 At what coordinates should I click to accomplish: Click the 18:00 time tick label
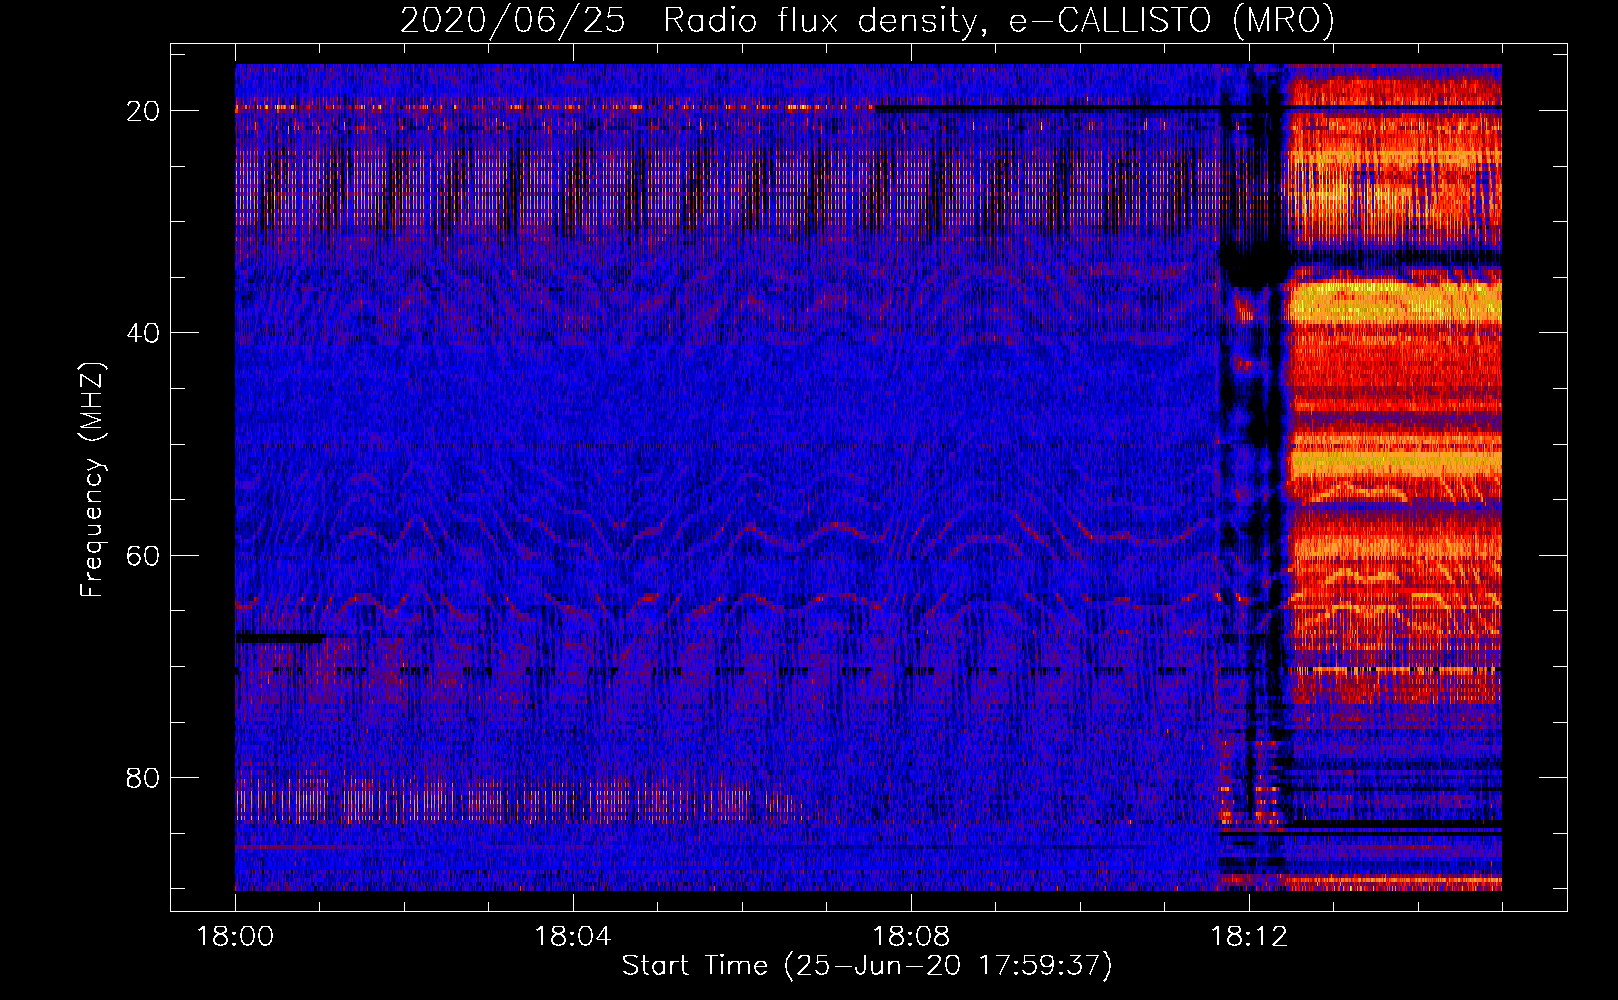[235, 937]
